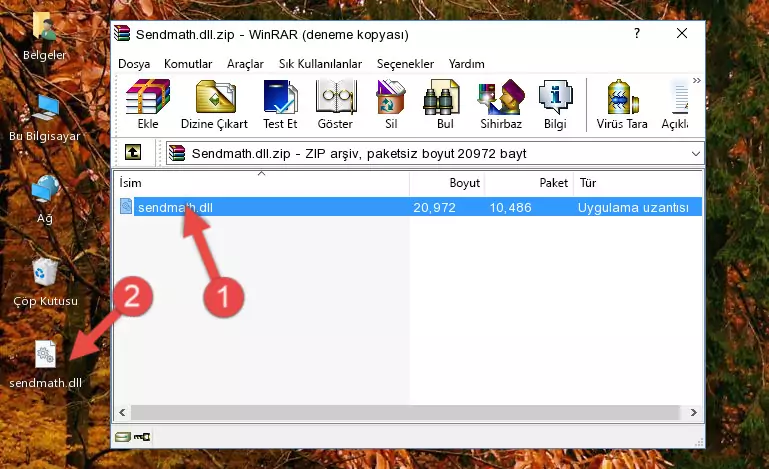The image size is (769, 469).
Task: Click the key password status bar icon
Action: 142,437
